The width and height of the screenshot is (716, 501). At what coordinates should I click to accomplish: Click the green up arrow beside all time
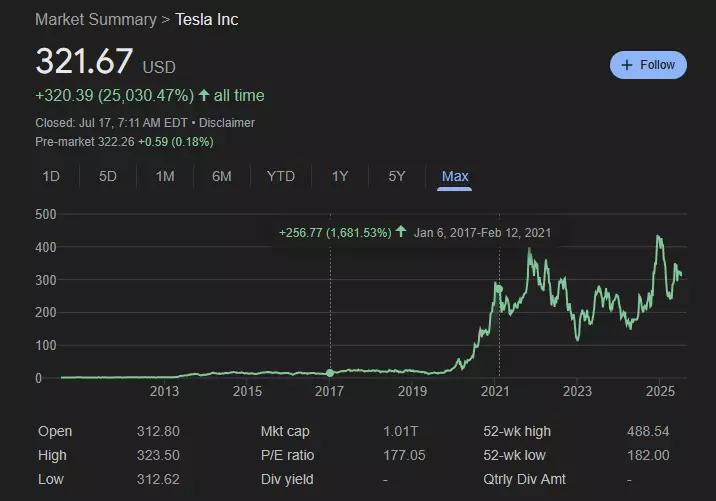click(x=204, y=95)
